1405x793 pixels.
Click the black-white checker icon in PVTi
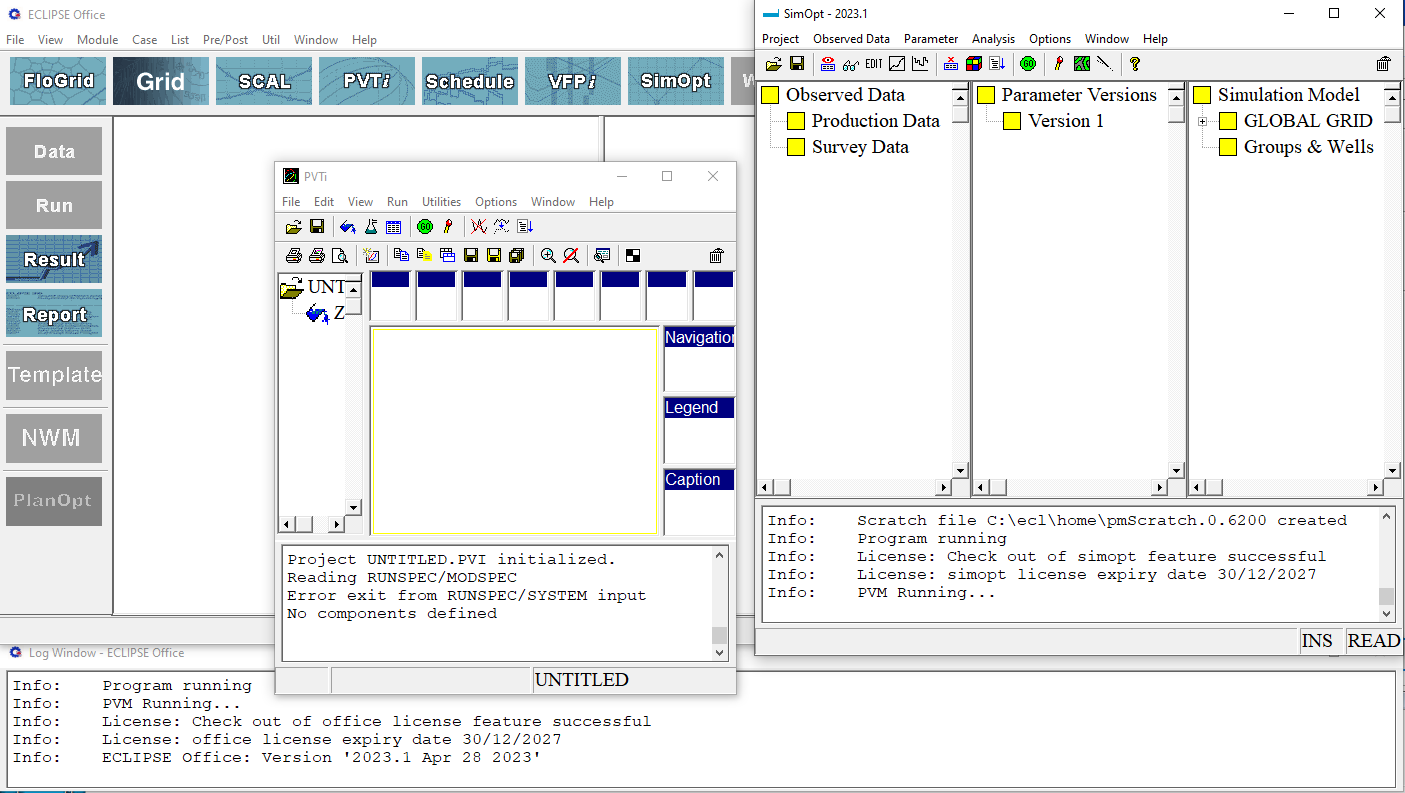632,256
